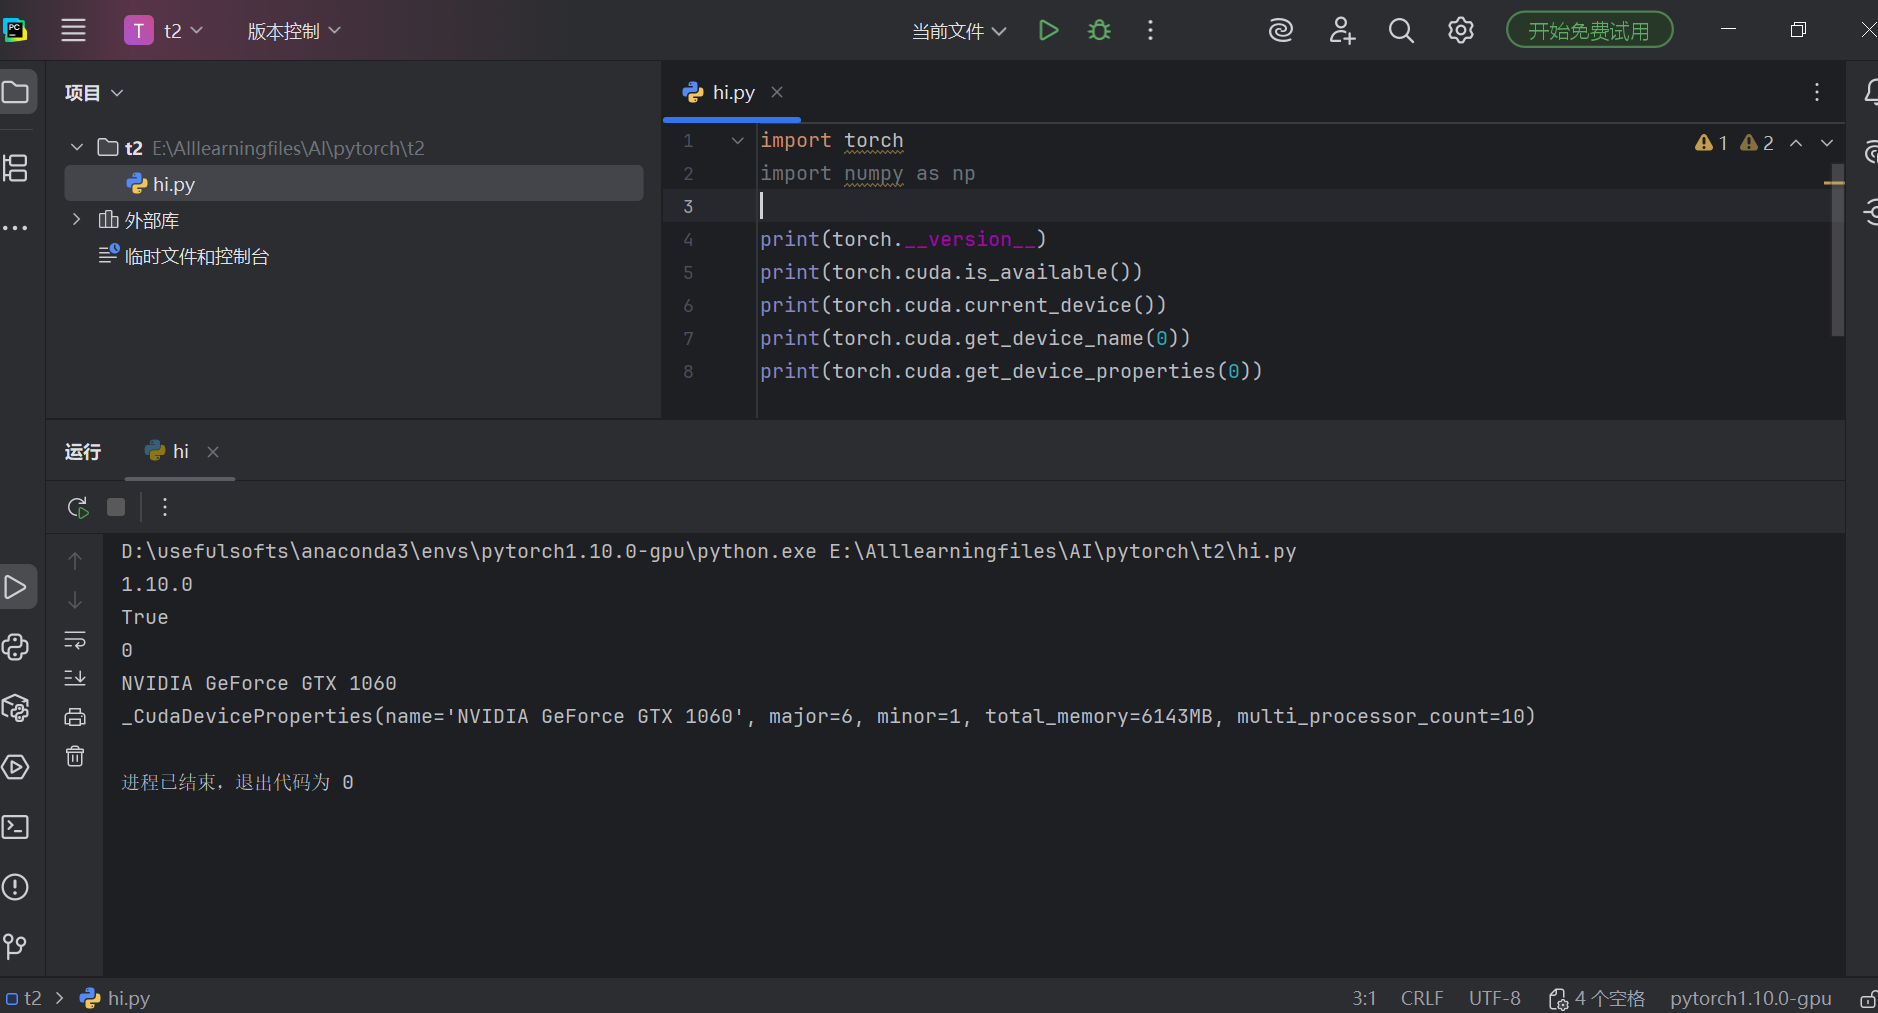Image resolution: width=1878 pixels, height=1013 pixels.
Task: Open the 项目 view dropdown
Action: [x=94, y=92]
